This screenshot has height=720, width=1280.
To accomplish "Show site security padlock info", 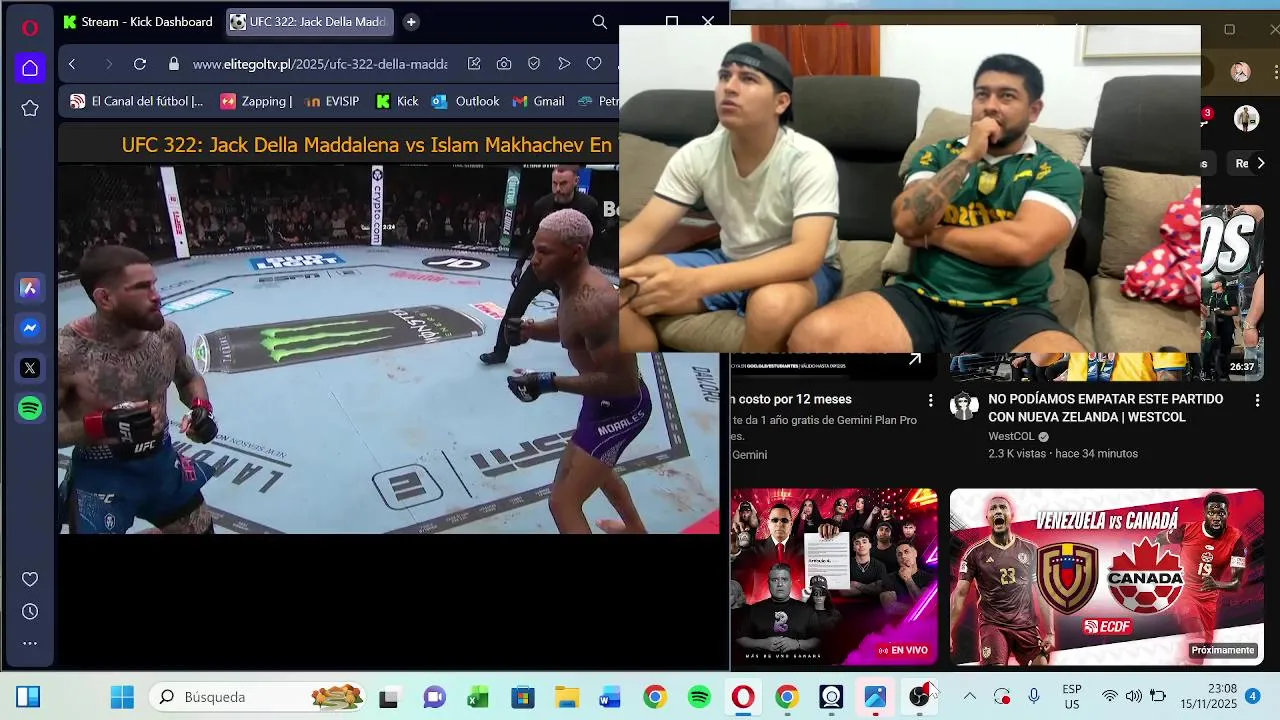I will click(x=174, y=64).
